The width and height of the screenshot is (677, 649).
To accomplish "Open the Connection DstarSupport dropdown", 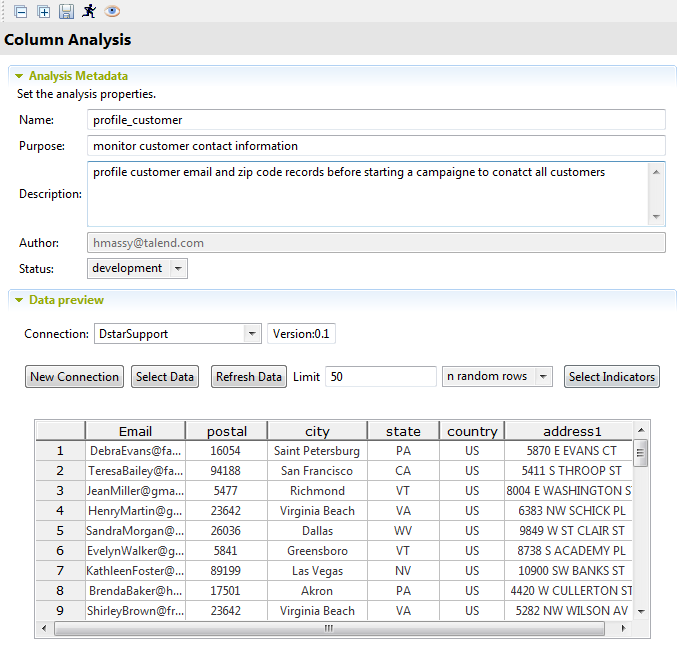I will [x=251, y=334].
